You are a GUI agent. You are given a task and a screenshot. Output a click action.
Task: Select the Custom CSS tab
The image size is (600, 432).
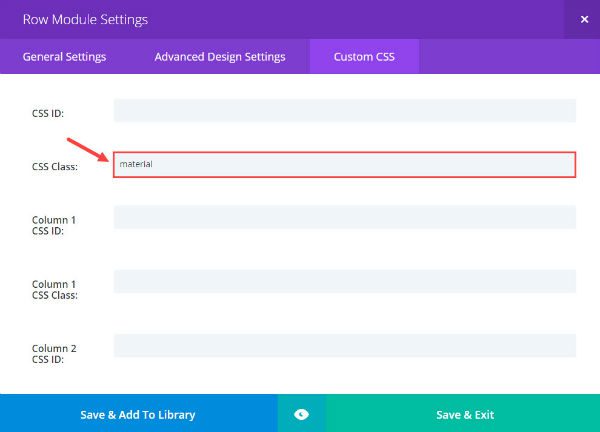[x=364, y=57]
